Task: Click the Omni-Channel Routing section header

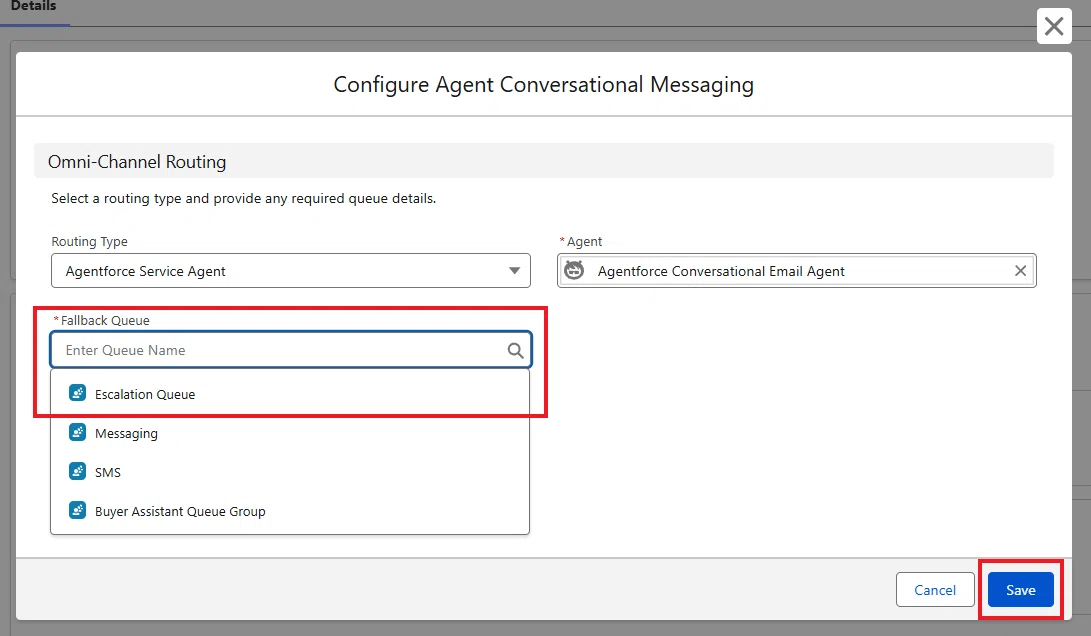Action: click(543, 161)
